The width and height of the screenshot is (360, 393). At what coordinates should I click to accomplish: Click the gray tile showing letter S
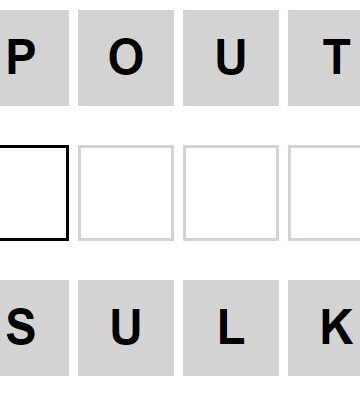tap(34, 328)
